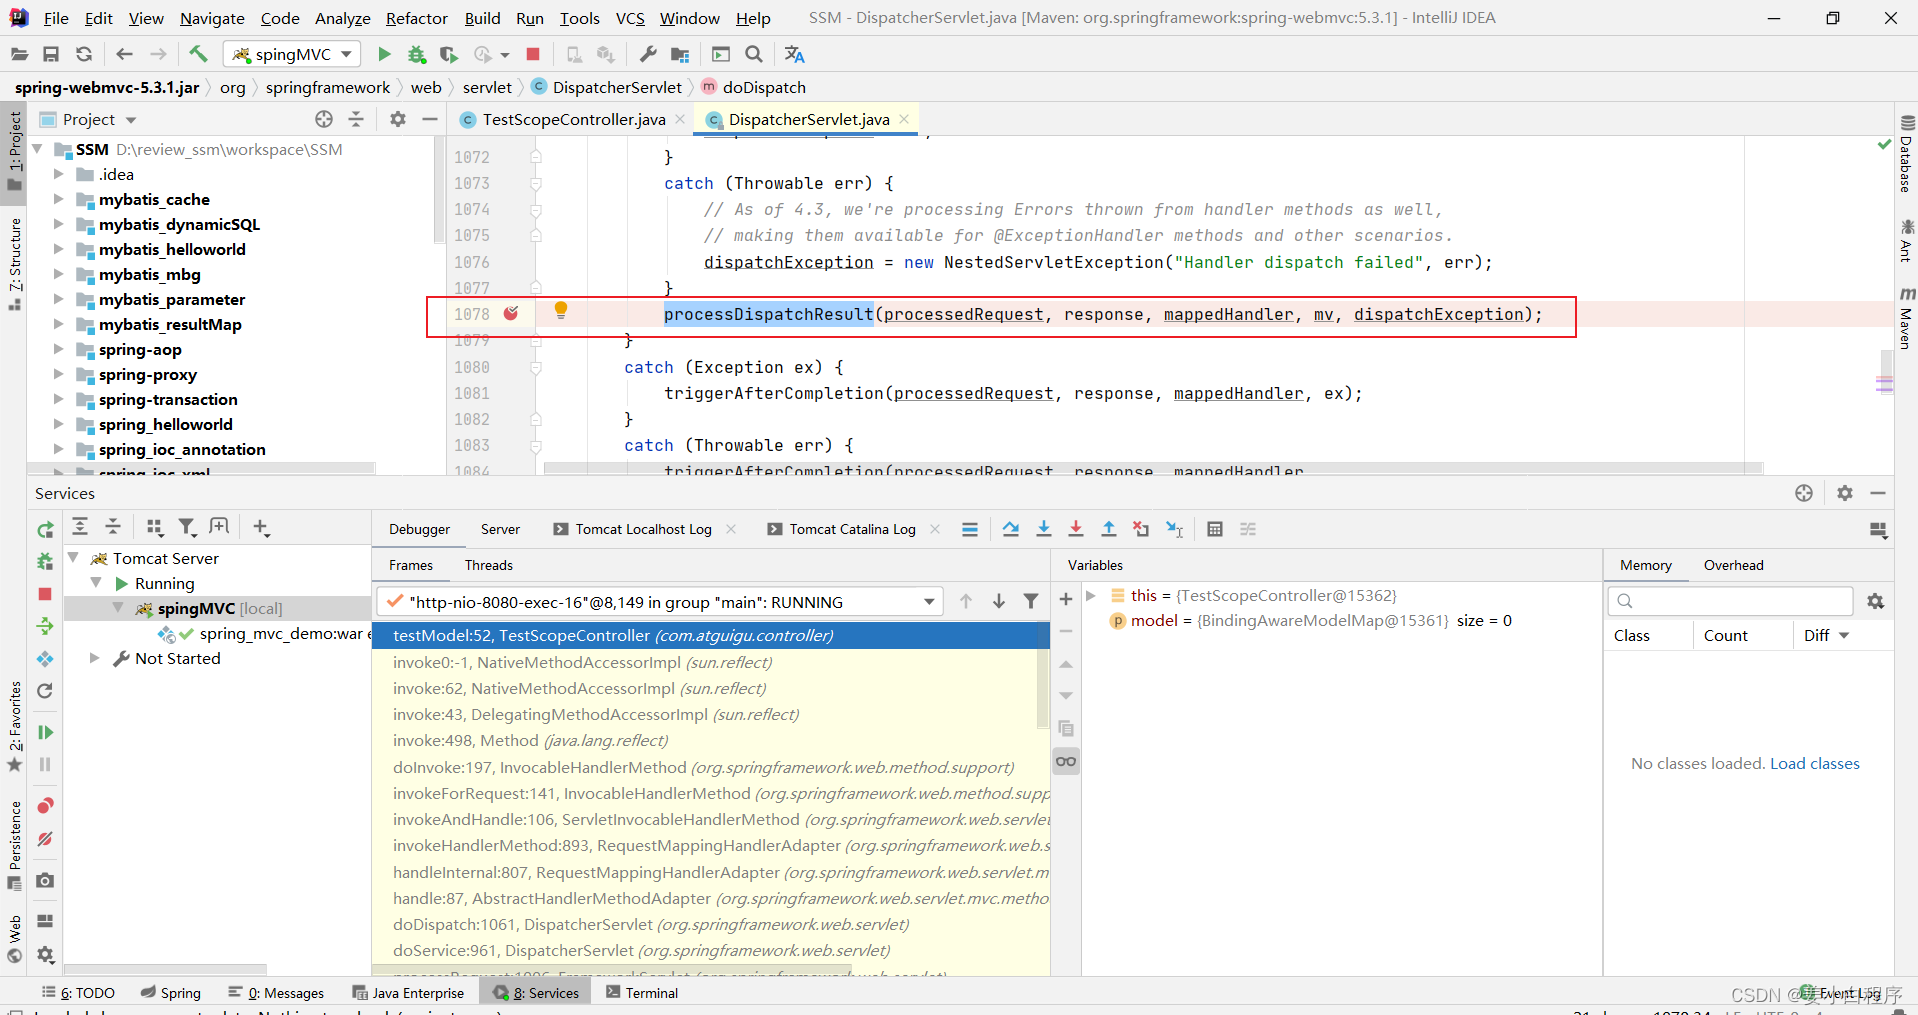Navigate back with the left arrow
The width and height of the screenshot is (1918, 1015).
tap(124, 54)
